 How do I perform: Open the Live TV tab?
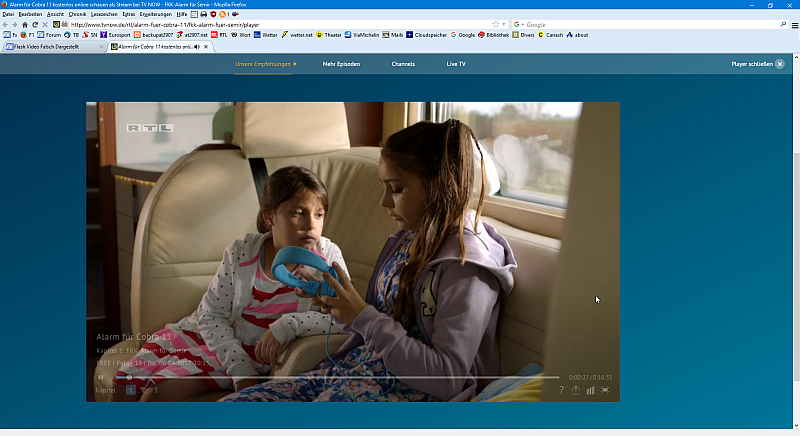click(x=456, y=64)
